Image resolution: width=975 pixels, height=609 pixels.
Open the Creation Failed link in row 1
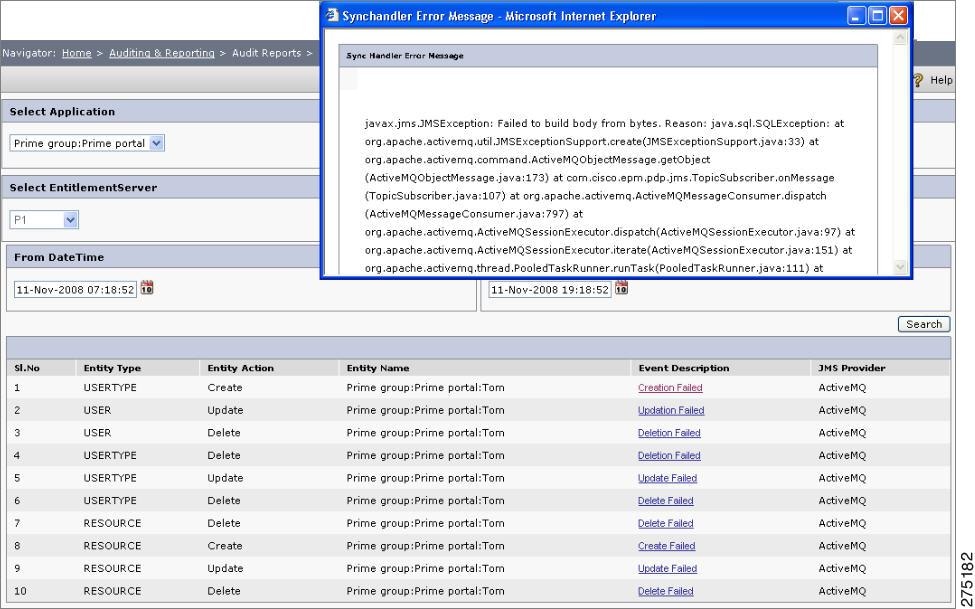[x=670, y=388]
